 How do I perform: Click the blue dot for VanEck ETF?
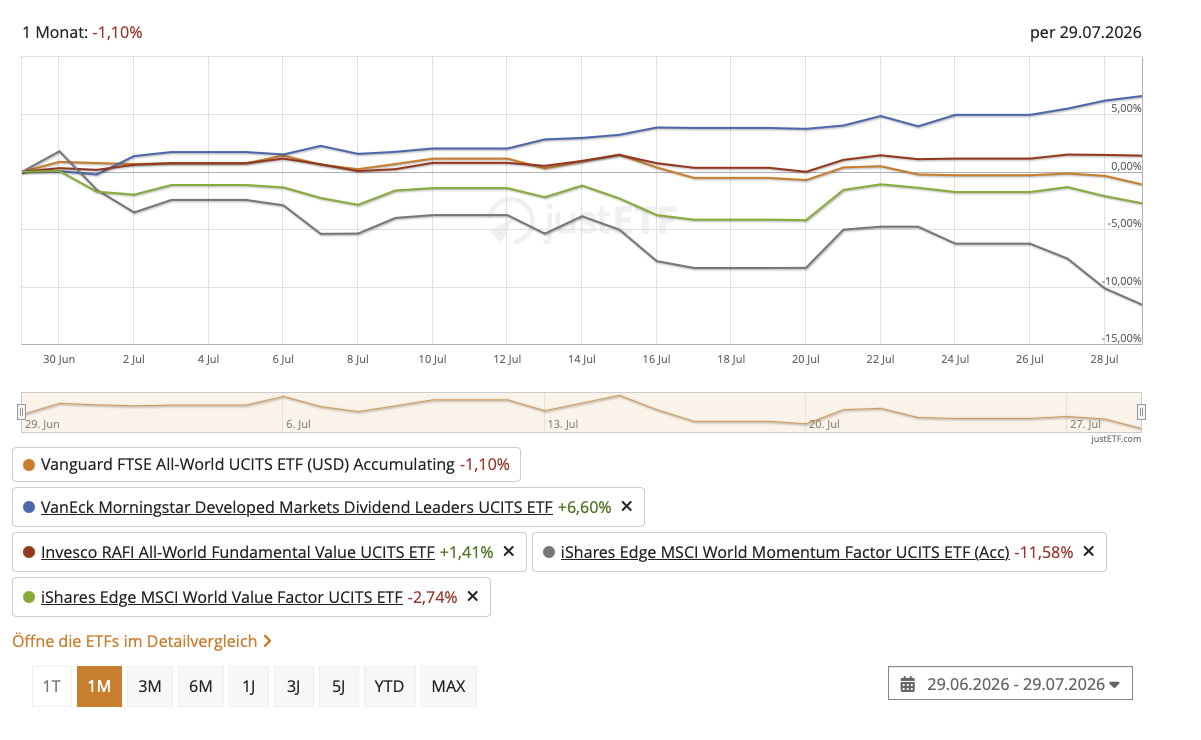click(x=29, y=508)
